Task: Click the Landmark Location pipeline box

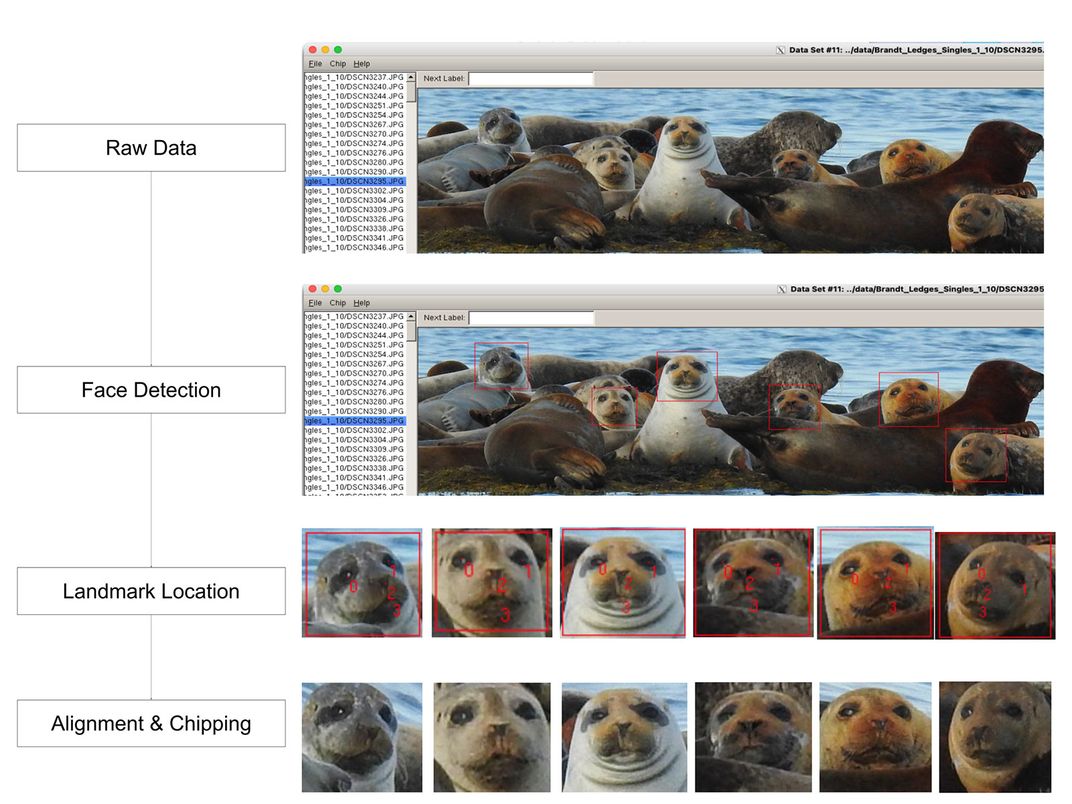Action: pos(151,591)
